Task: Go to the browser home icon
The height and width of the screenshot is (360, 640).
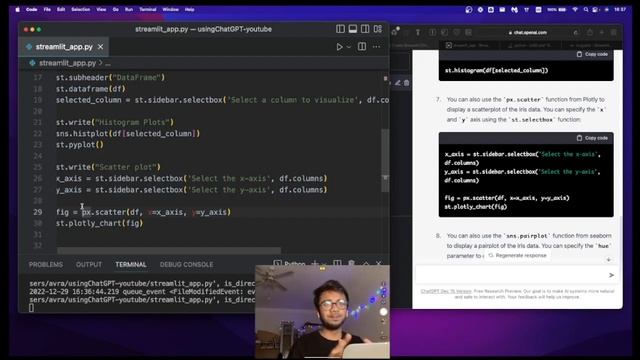Action: coord(395,32)
